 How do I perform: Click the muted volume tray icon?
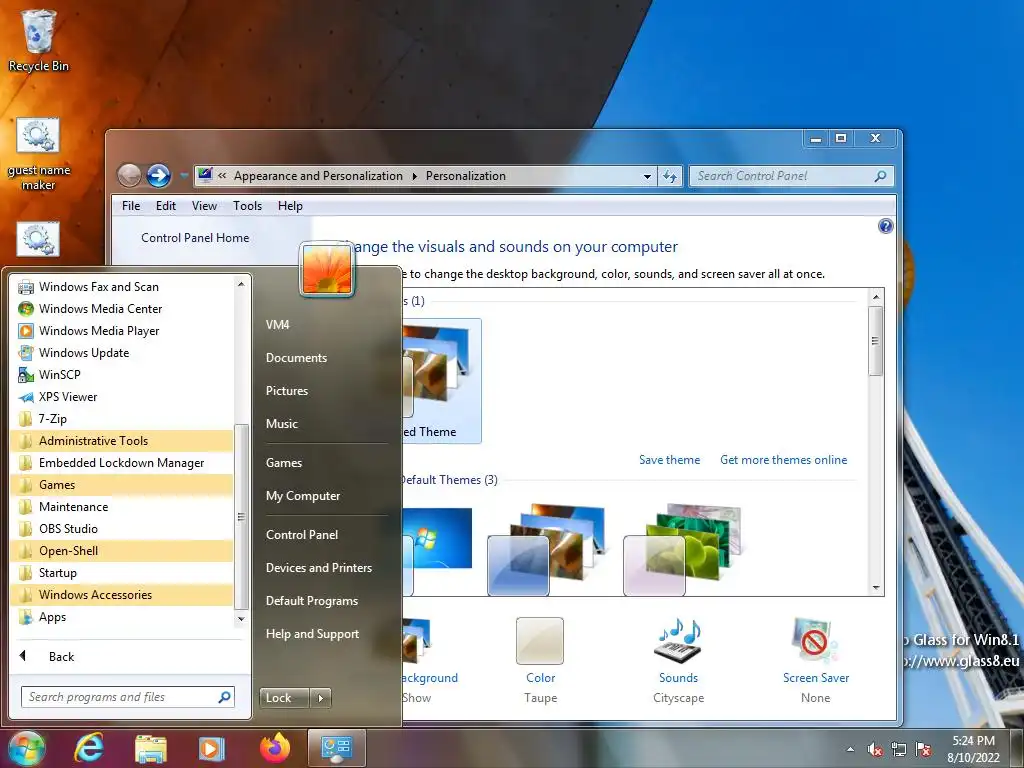[875, 749]
